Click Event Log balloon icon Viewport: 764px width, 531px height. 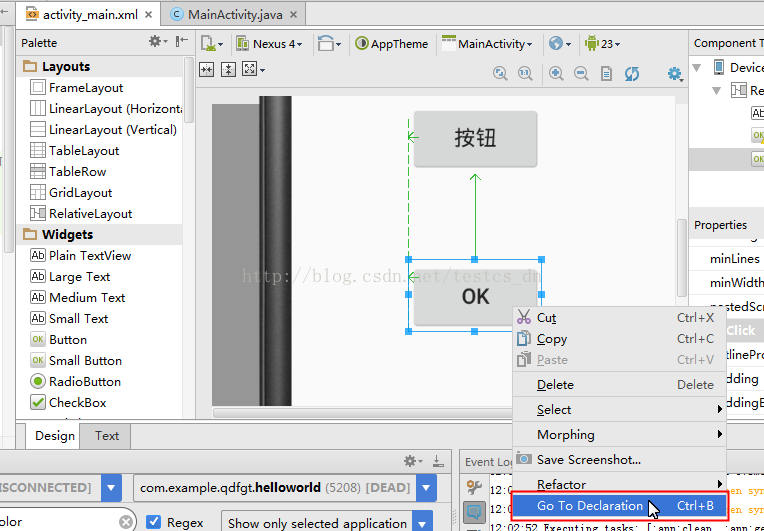click(474, 512)
